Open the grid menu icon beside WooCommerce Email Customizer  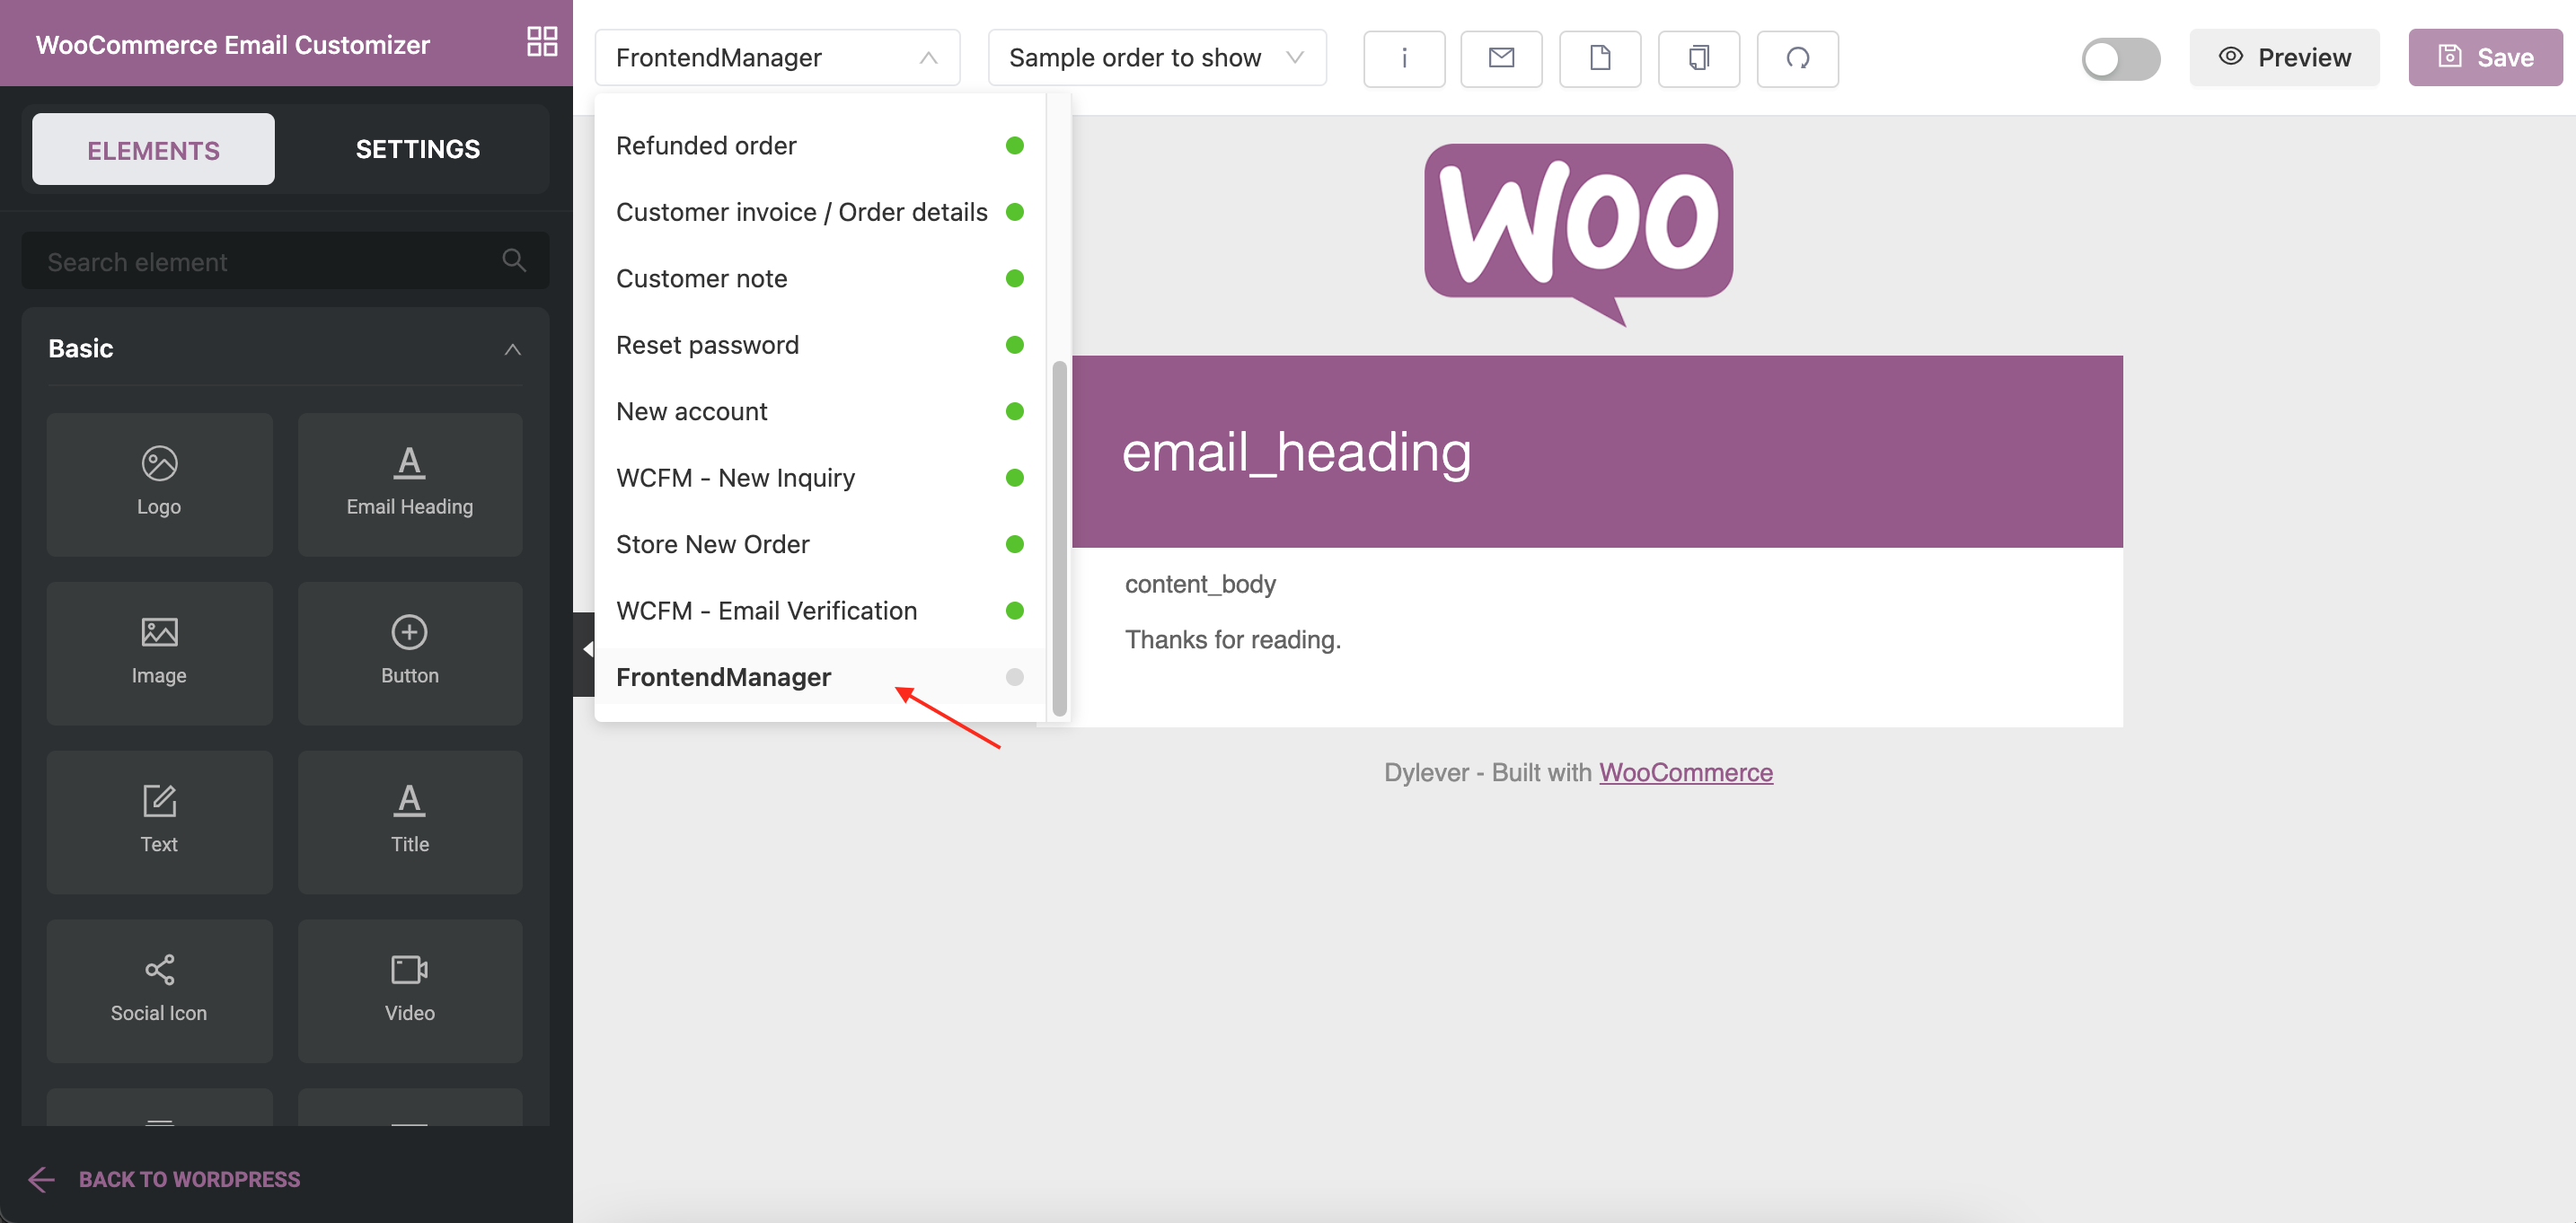(542, 42)
